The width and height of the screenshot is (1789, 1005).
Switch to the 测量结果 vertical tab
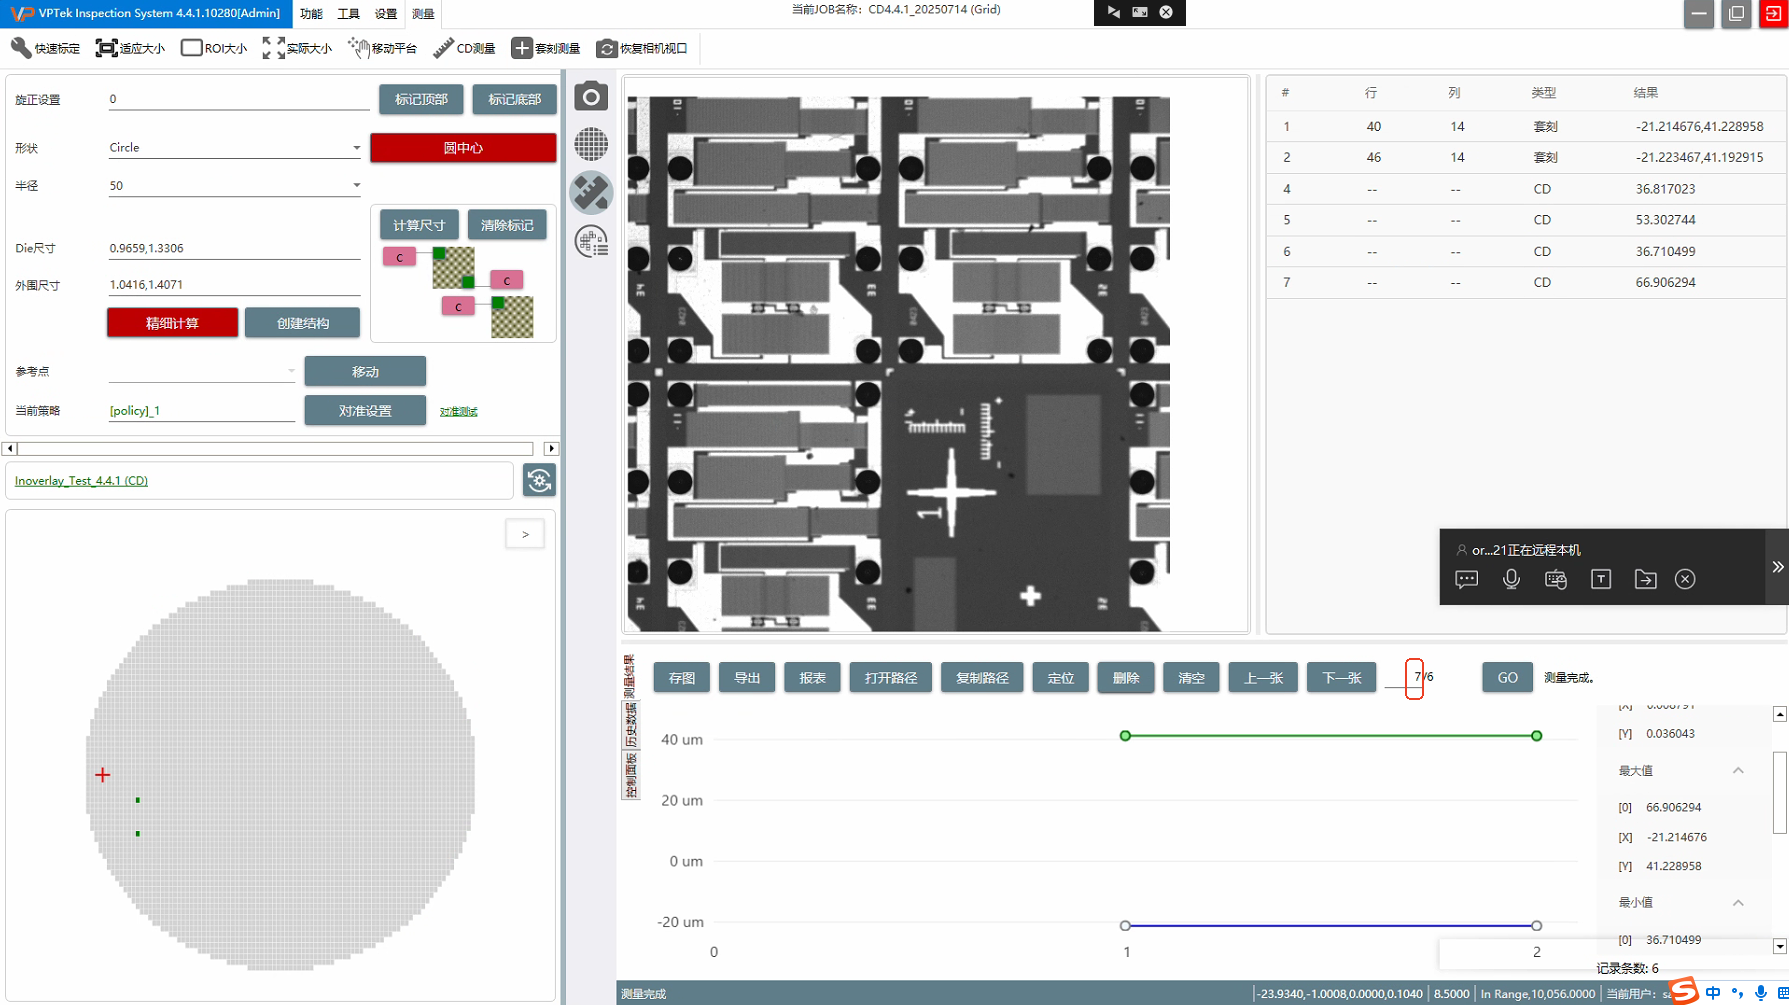click(630, 677)
